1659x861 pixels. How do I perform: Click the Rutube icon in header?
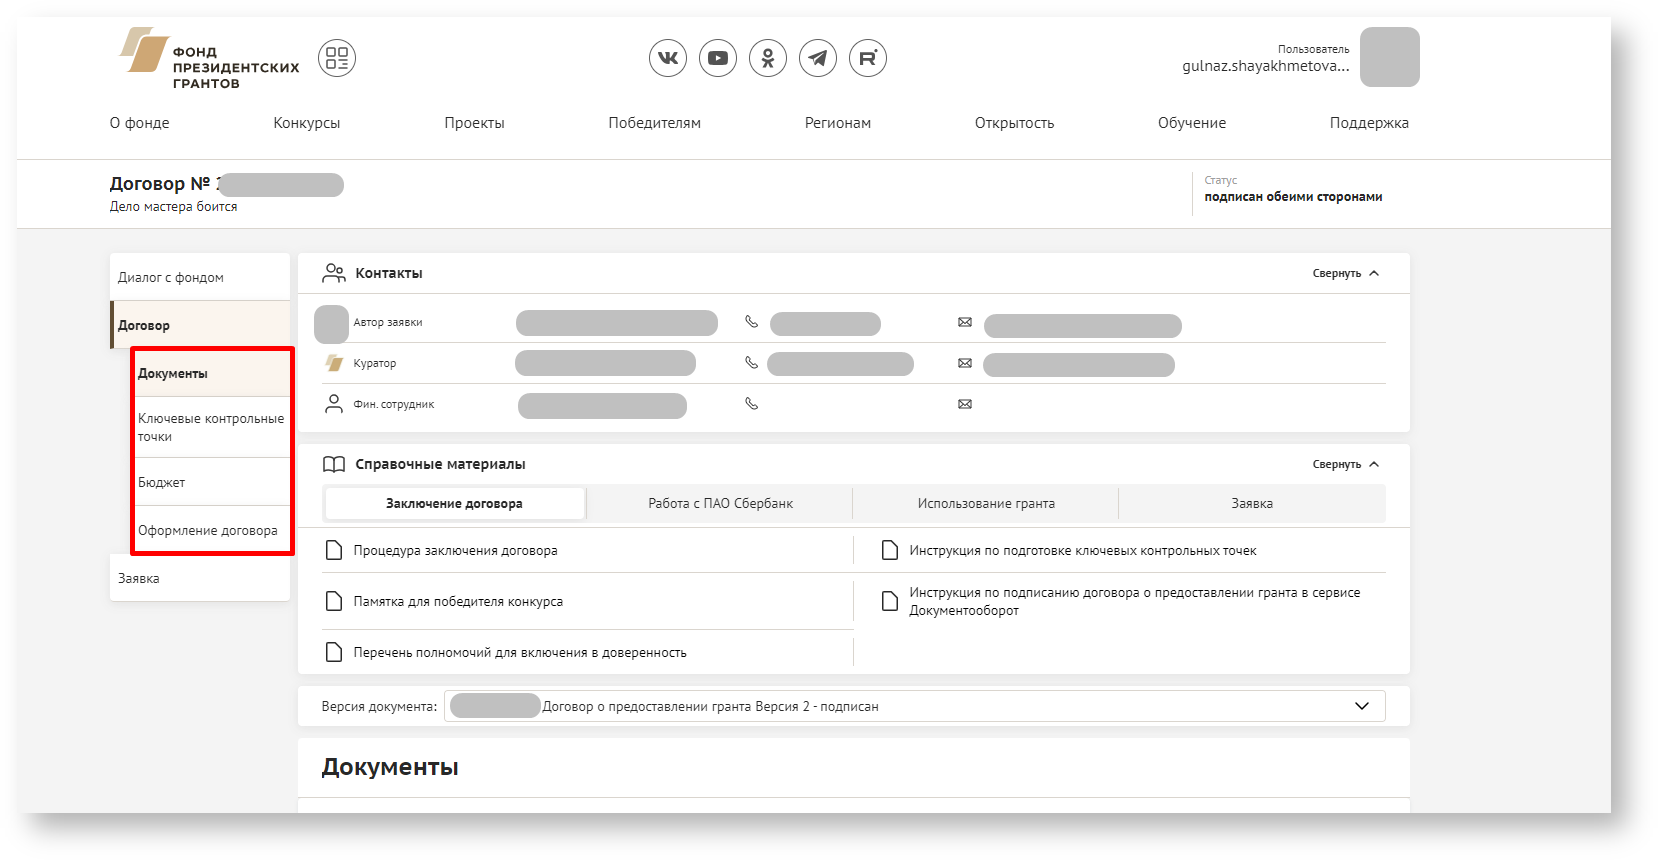coord(867,58)
